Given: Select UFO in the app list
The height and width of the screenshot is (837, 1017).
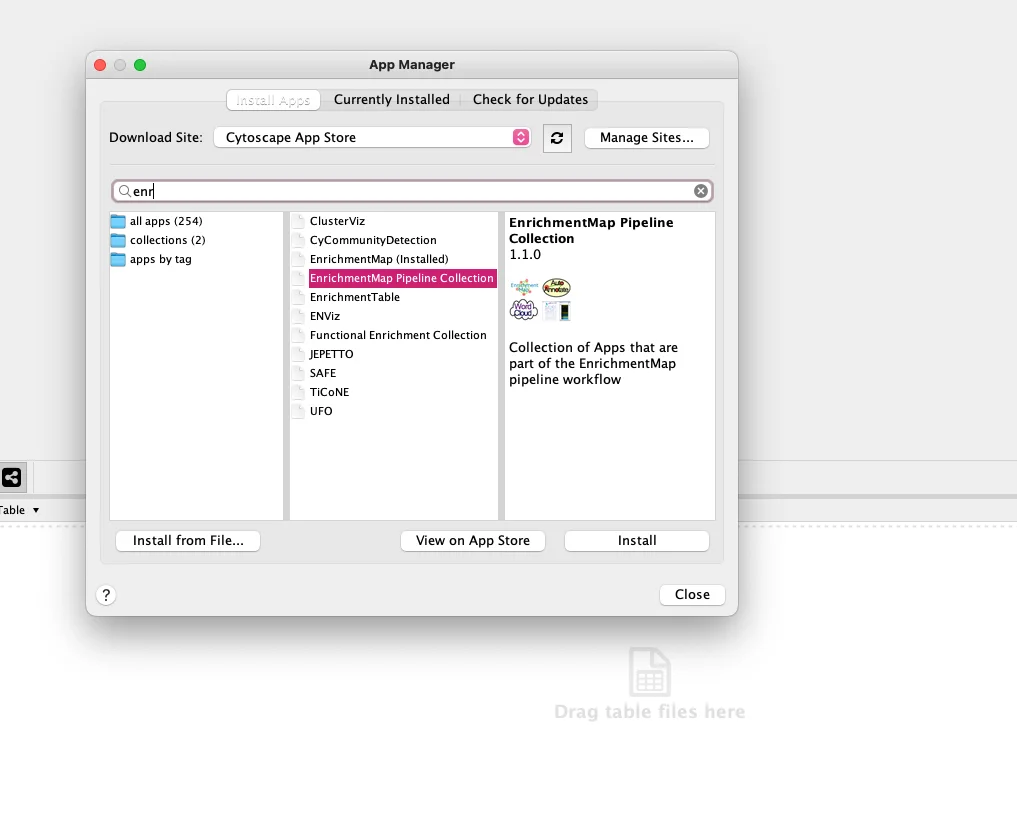Looking at the screenshot, I should point(320,411).
